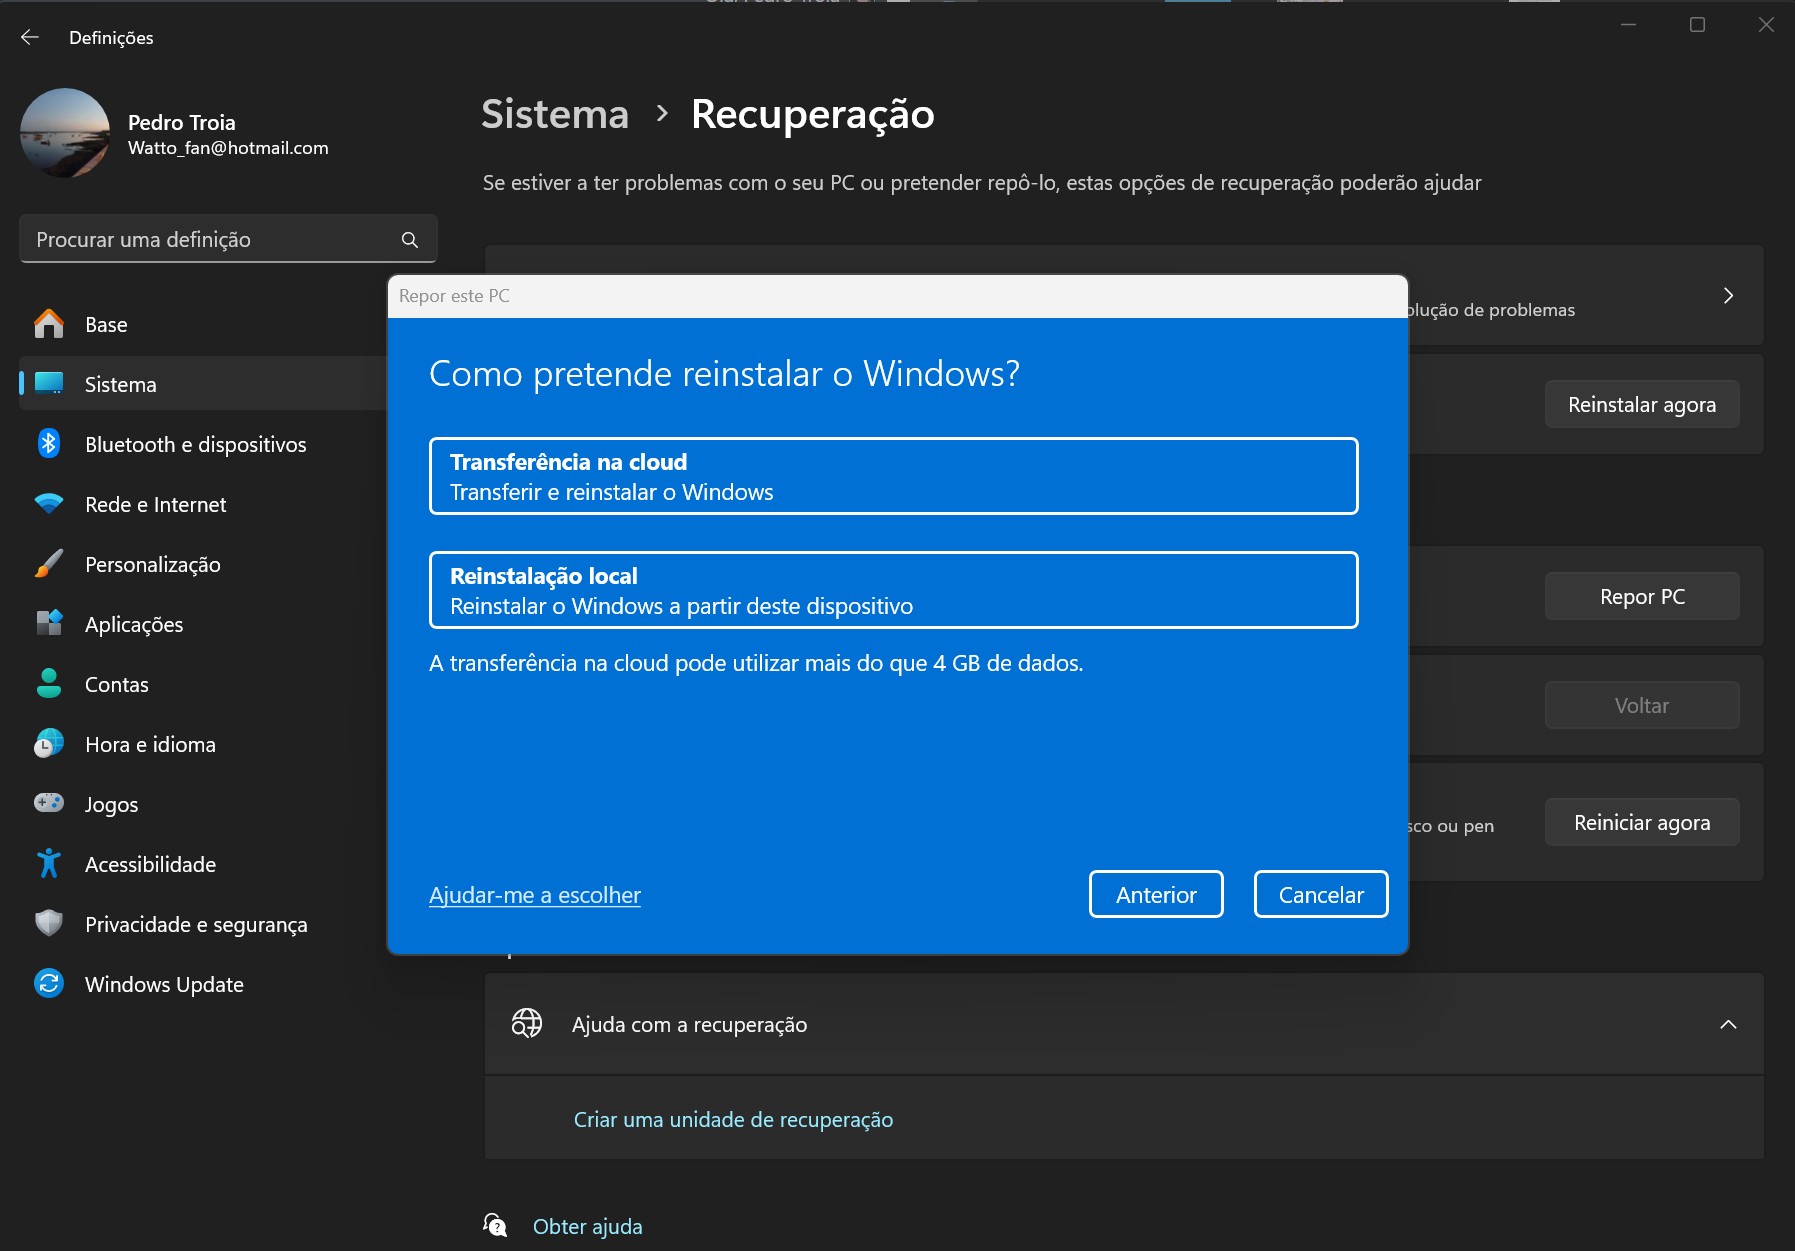This screenshot has width=1795, height=1251.
Task: Click the Windows Update sync icon
Action: tap(48, 984)
